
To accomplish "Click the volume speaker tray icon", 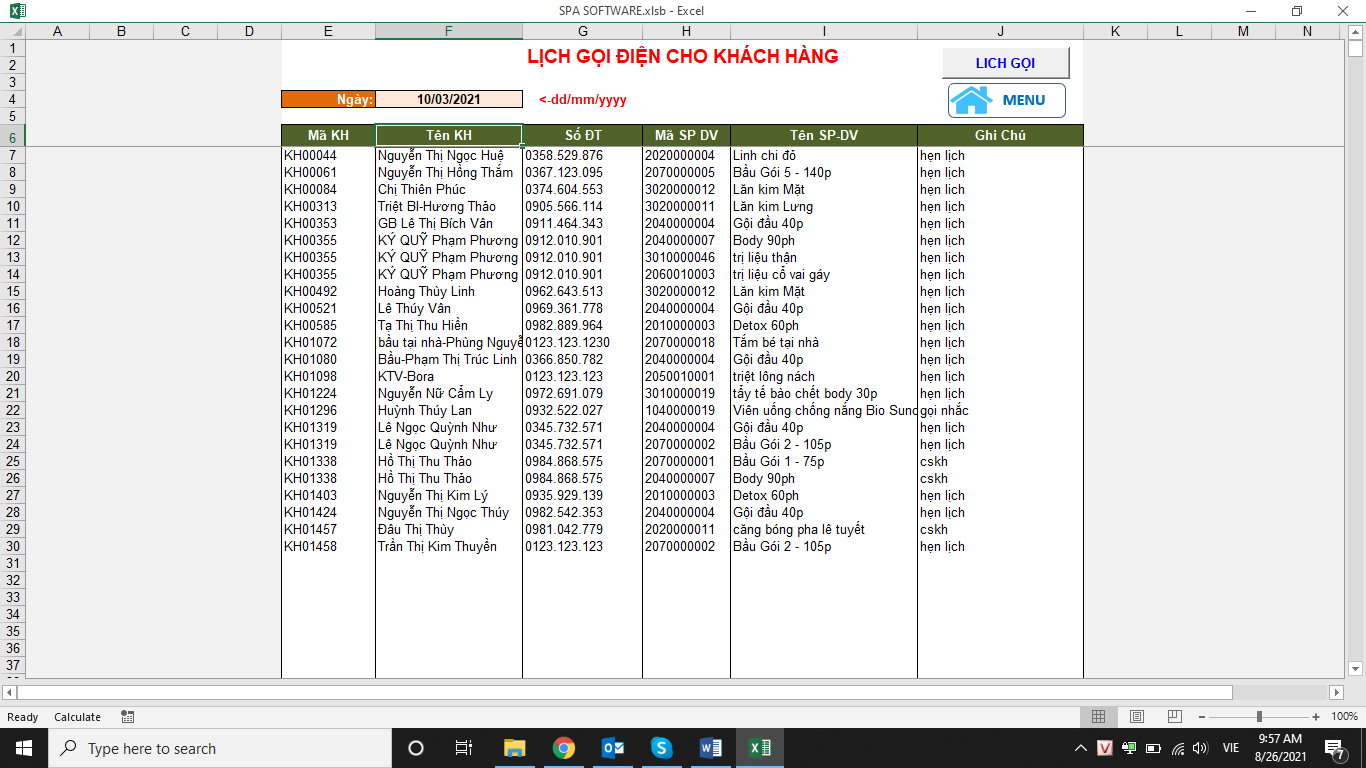I will click(1200, 748).
